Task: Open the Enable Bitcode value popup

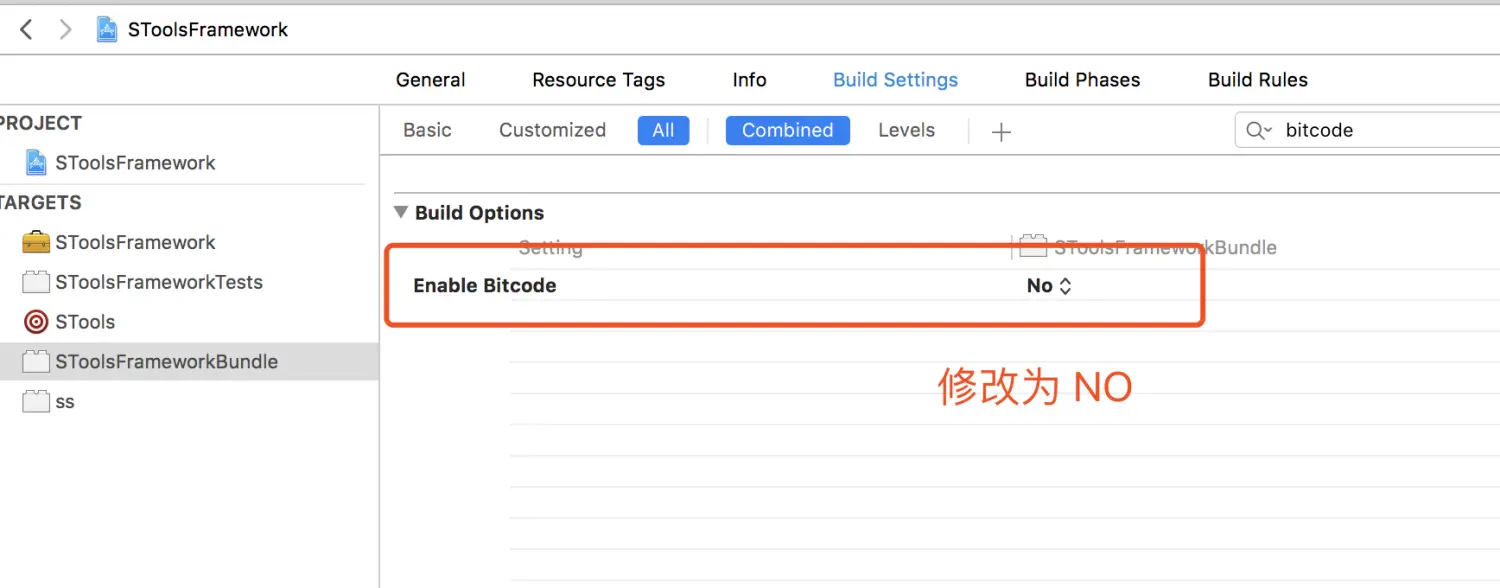Action: [1049, 286]
